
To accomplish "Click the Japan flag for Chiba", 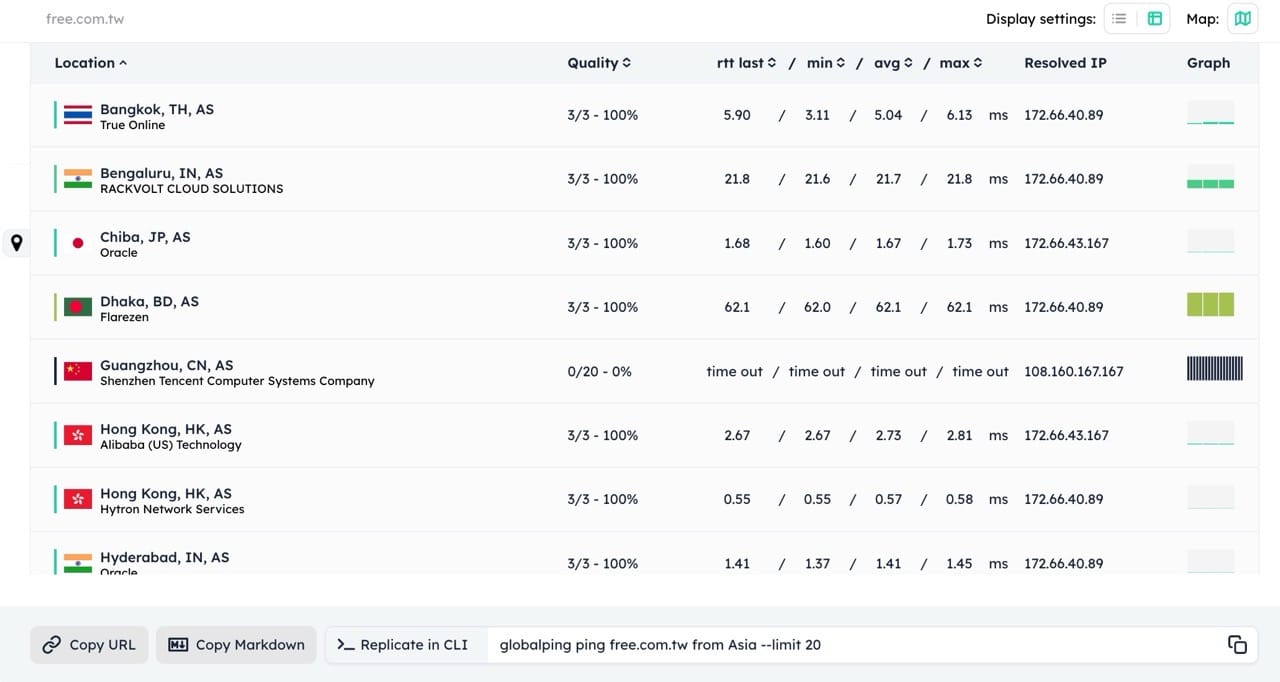I will pyautogui.click(x=78, y=243).
